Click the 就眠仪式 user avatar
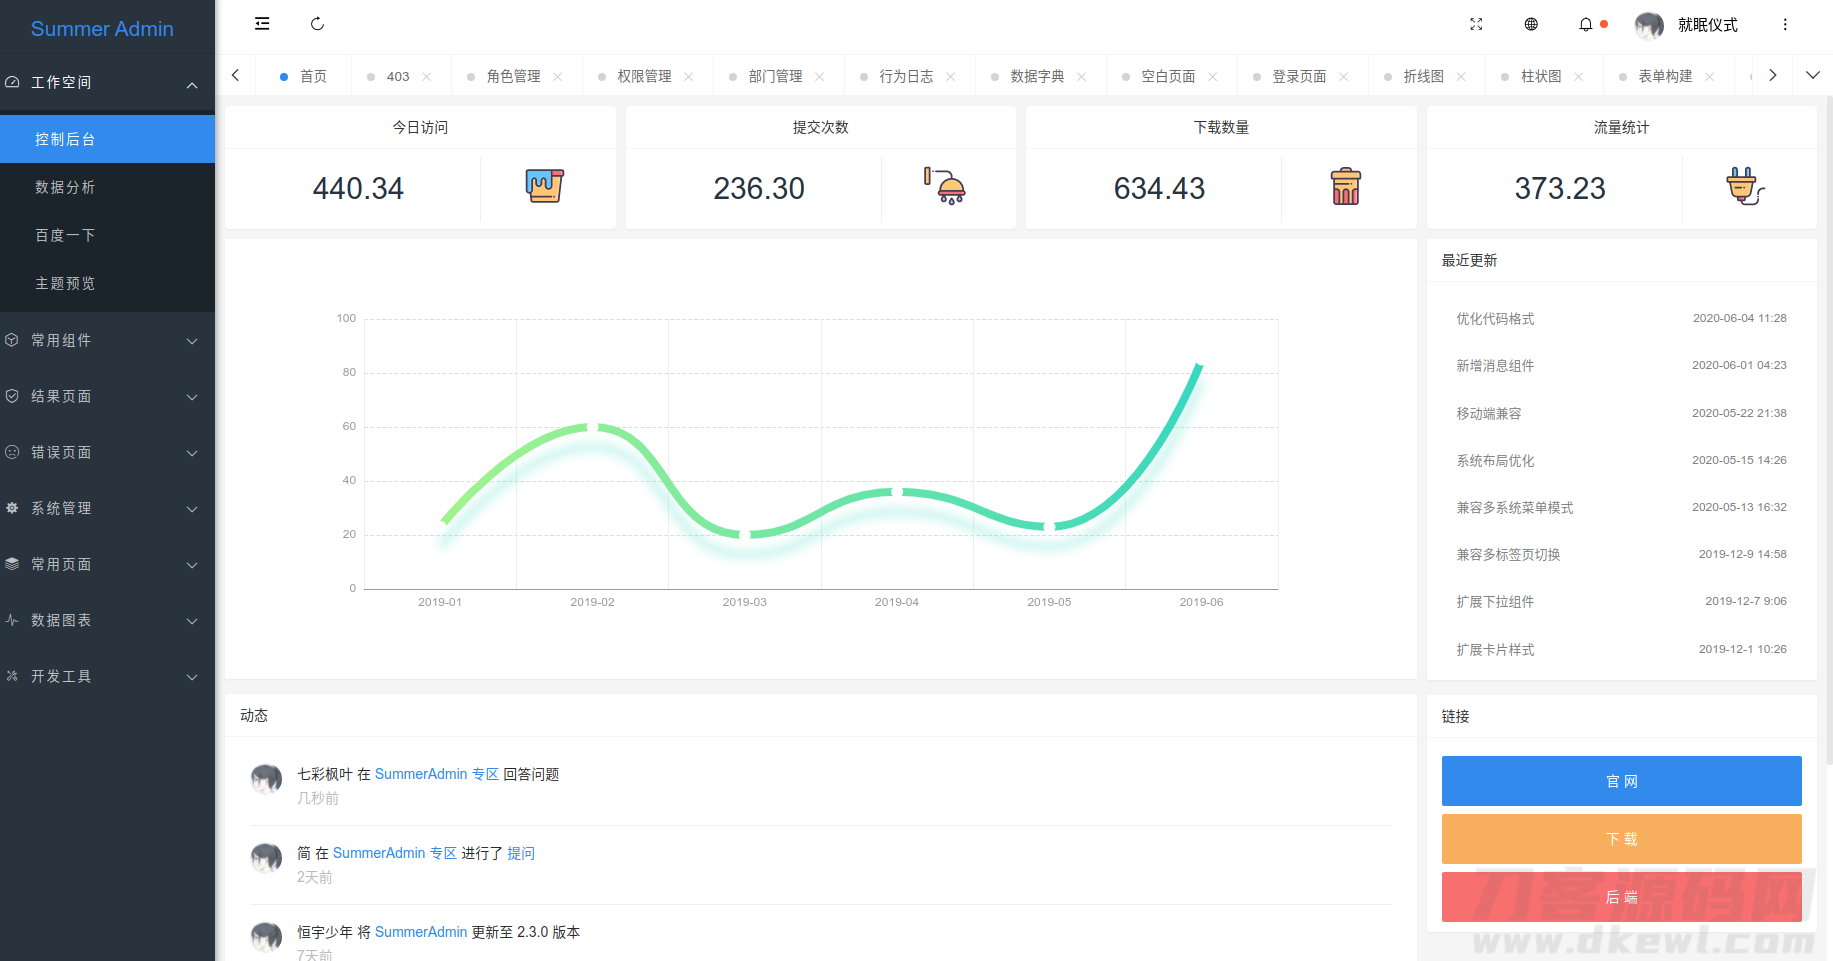 [1649, 24]
